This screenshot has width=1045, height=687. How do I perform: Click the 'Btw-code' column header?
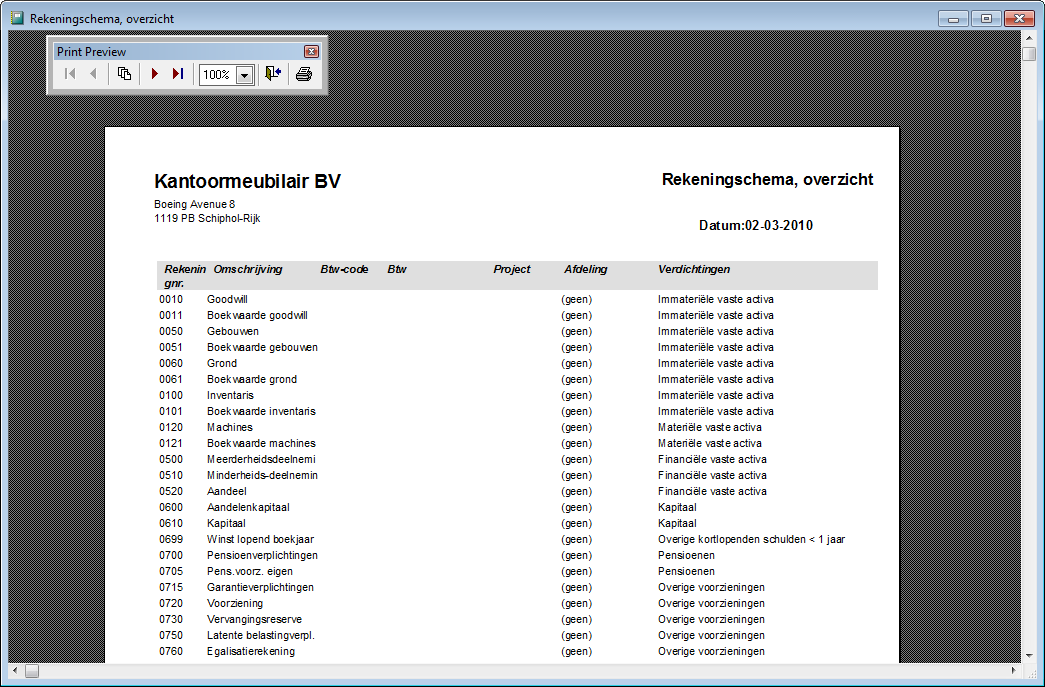pos(345,269)
